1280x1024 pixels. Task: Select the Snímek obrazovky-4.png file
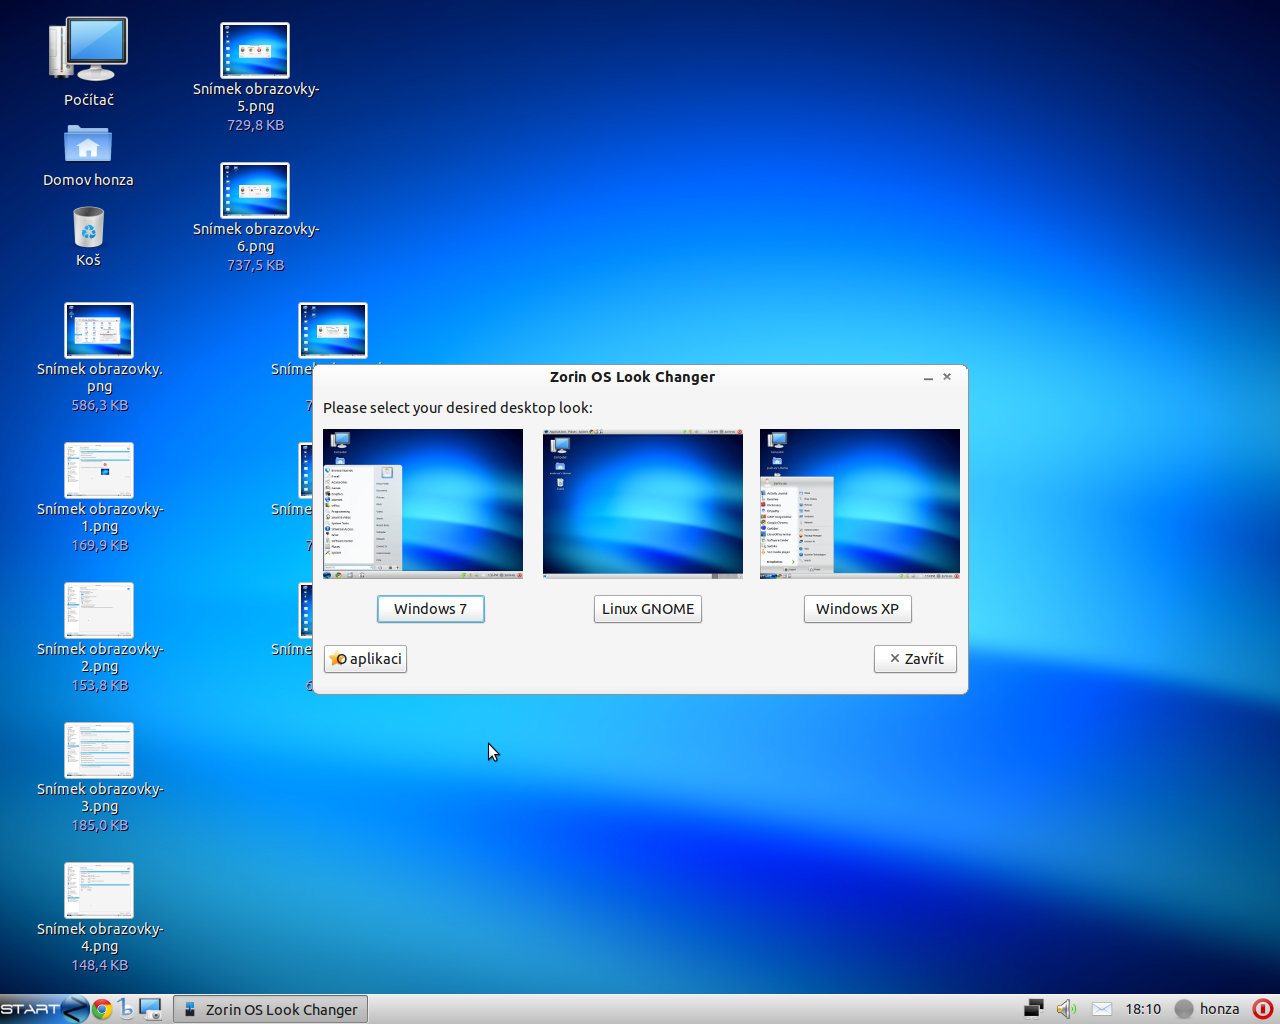click(x=99, y=890)
